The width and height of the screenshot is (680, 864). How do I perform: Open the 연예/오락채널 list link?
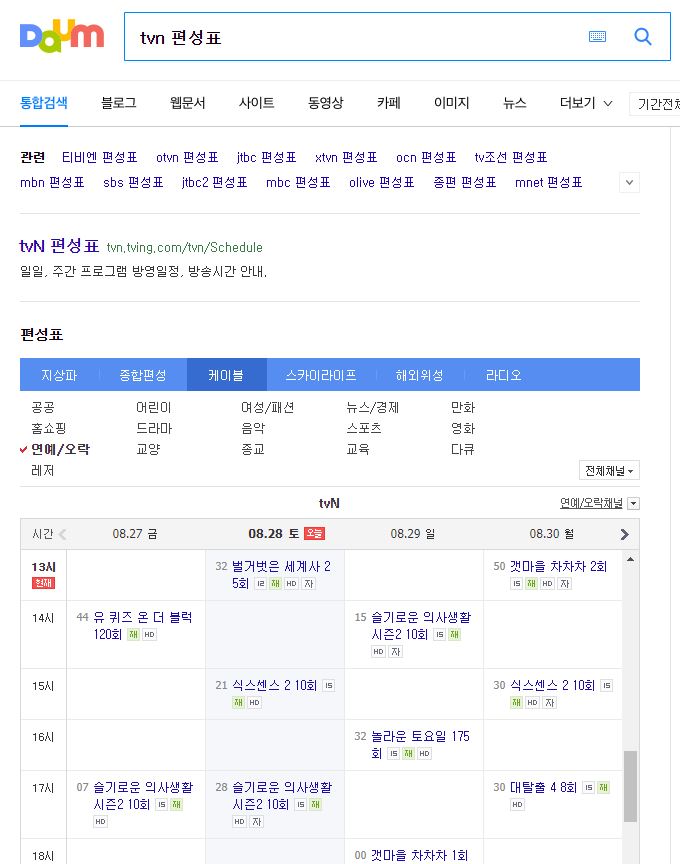point(591,503)
